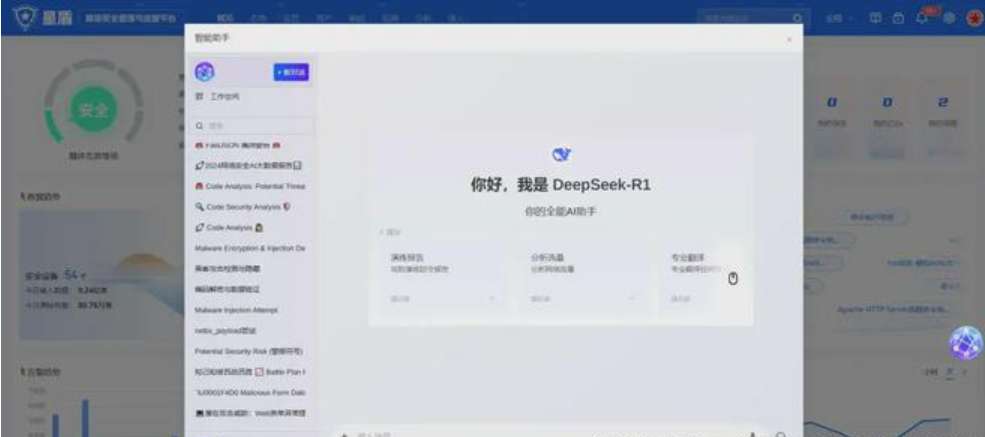The width and height of the screenshot is (985, 437).
Task: Open the 2024 AI big data report chat
Action: click(249, 166)
